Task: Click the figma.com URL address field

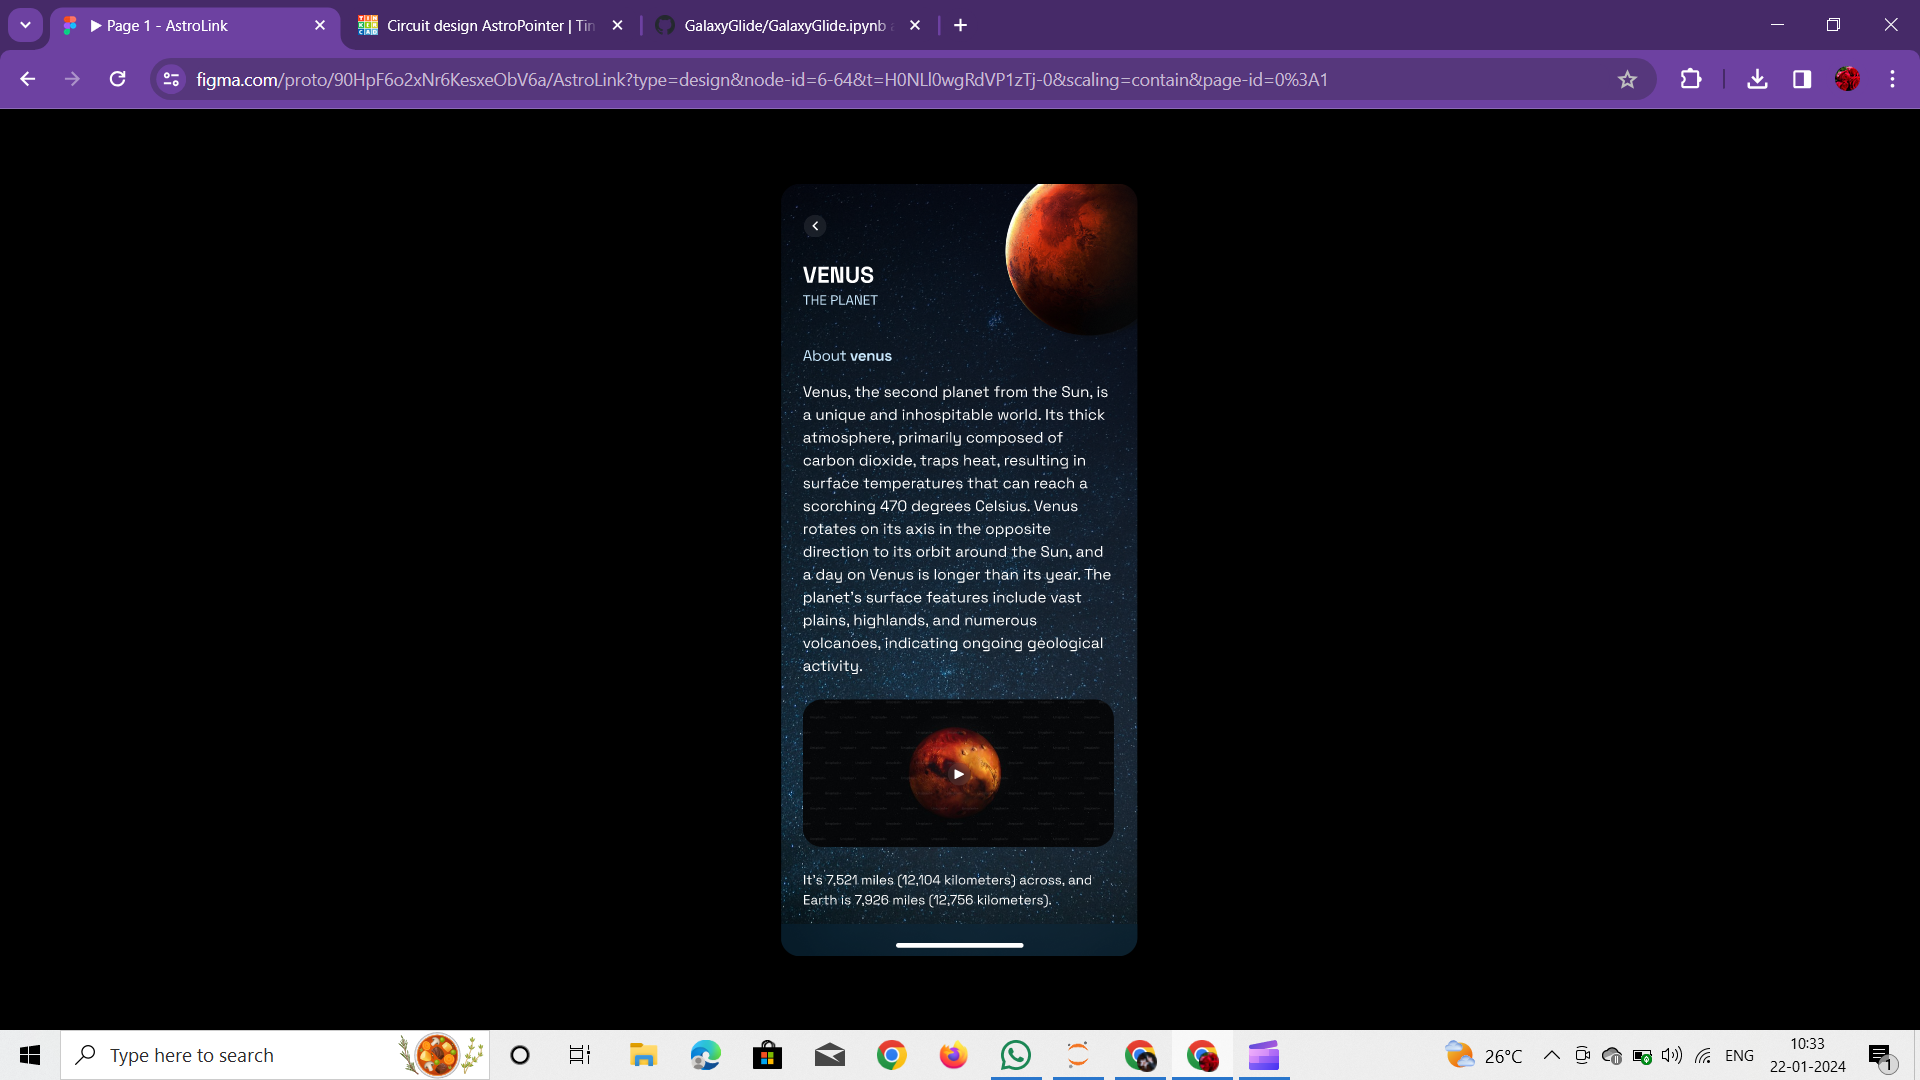Action: (x=760, y=80)
